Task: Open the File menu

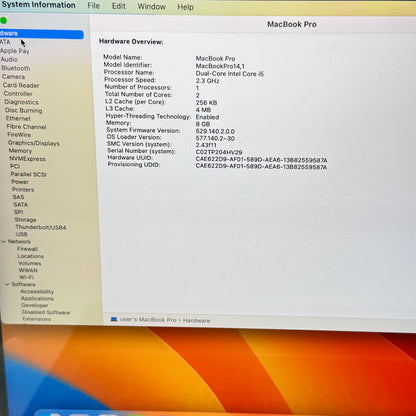Action: point(94,6)
